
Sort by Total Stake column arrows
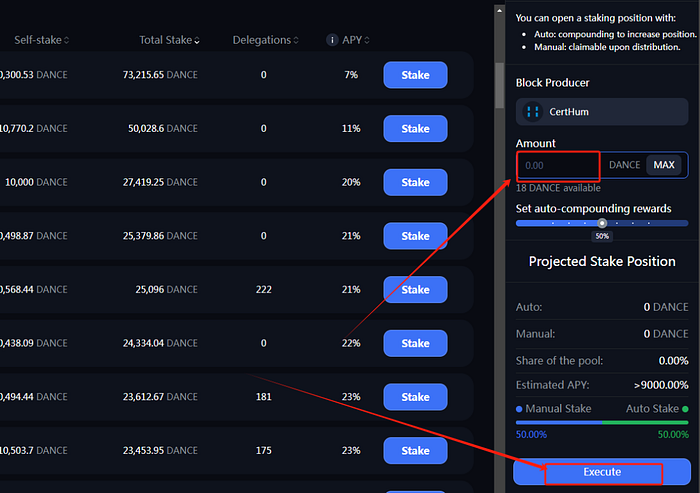(x=197, y=41)
